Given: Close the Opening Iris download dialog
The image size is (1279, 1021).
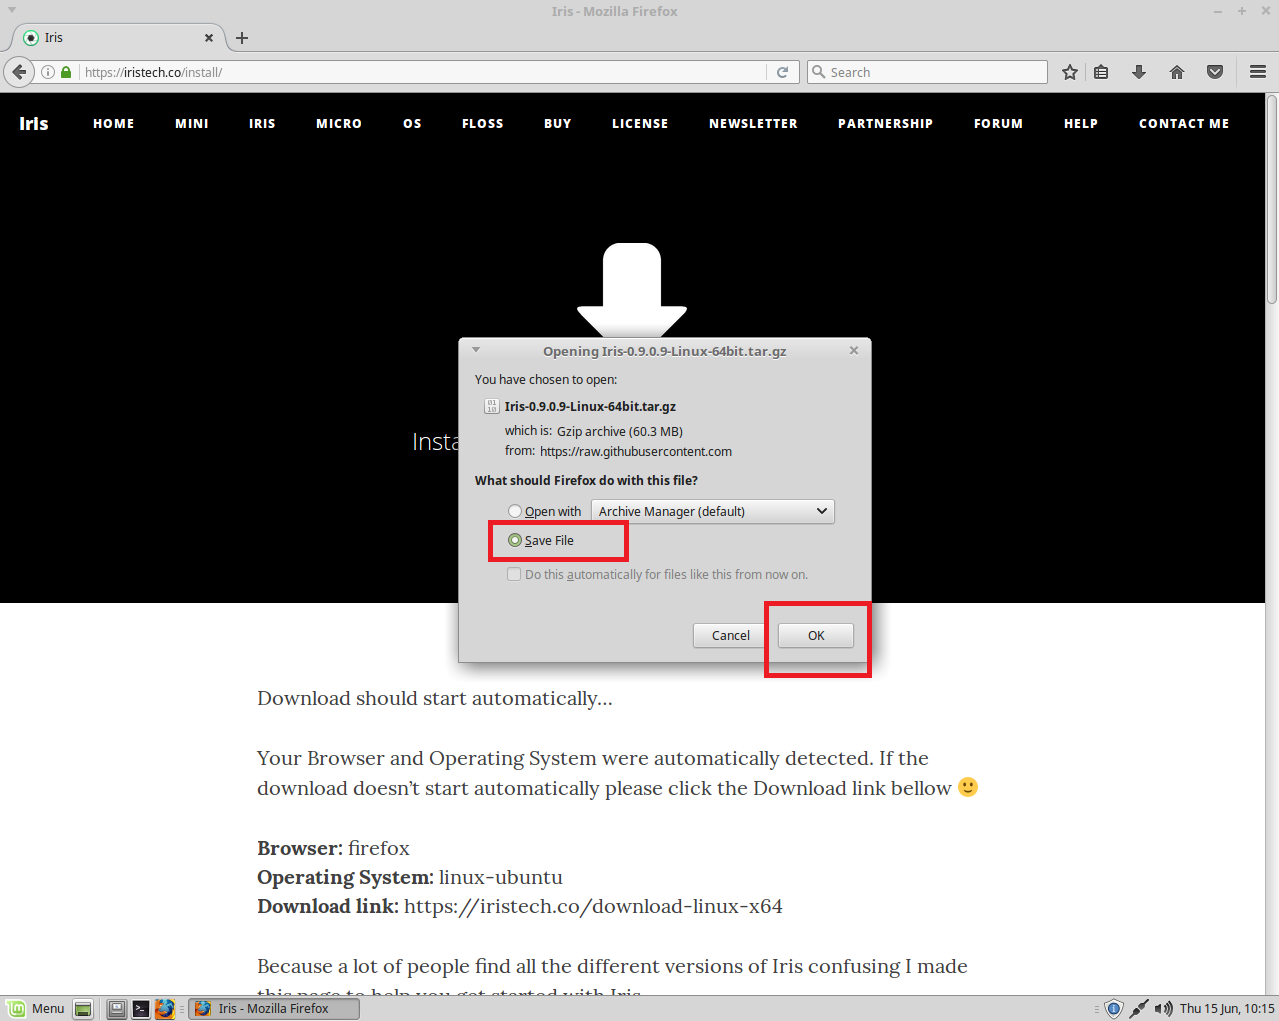Looking at the screenshot, I should coord(854,350).
